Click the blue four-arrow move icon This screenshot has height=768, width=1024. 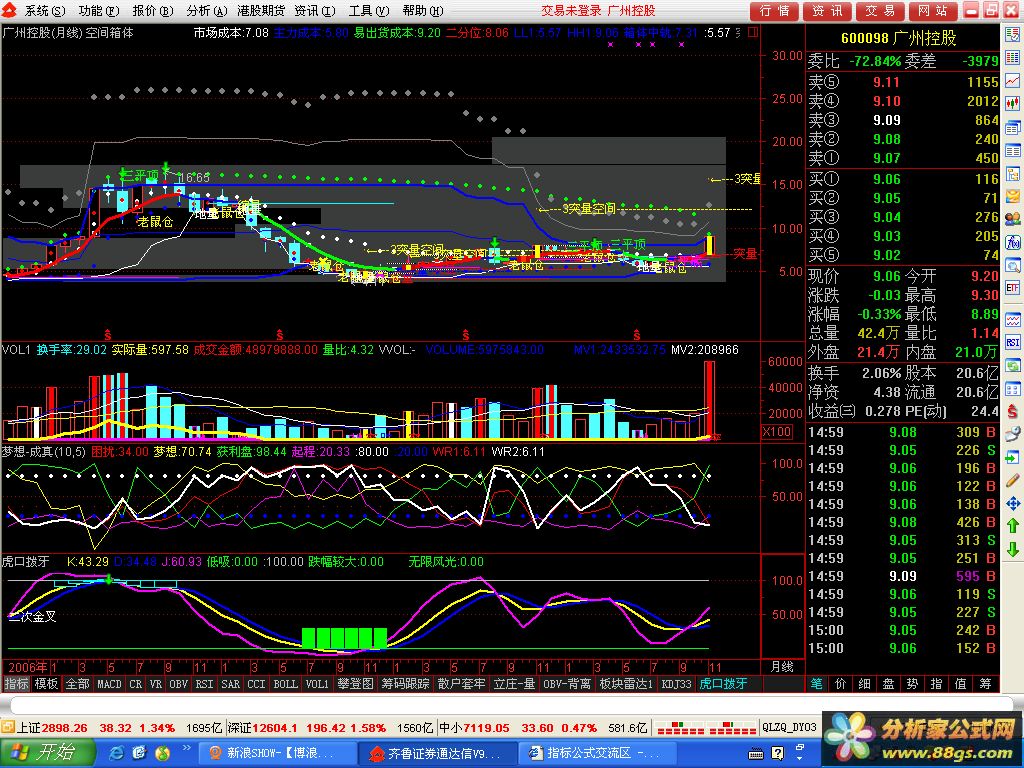1013,503
